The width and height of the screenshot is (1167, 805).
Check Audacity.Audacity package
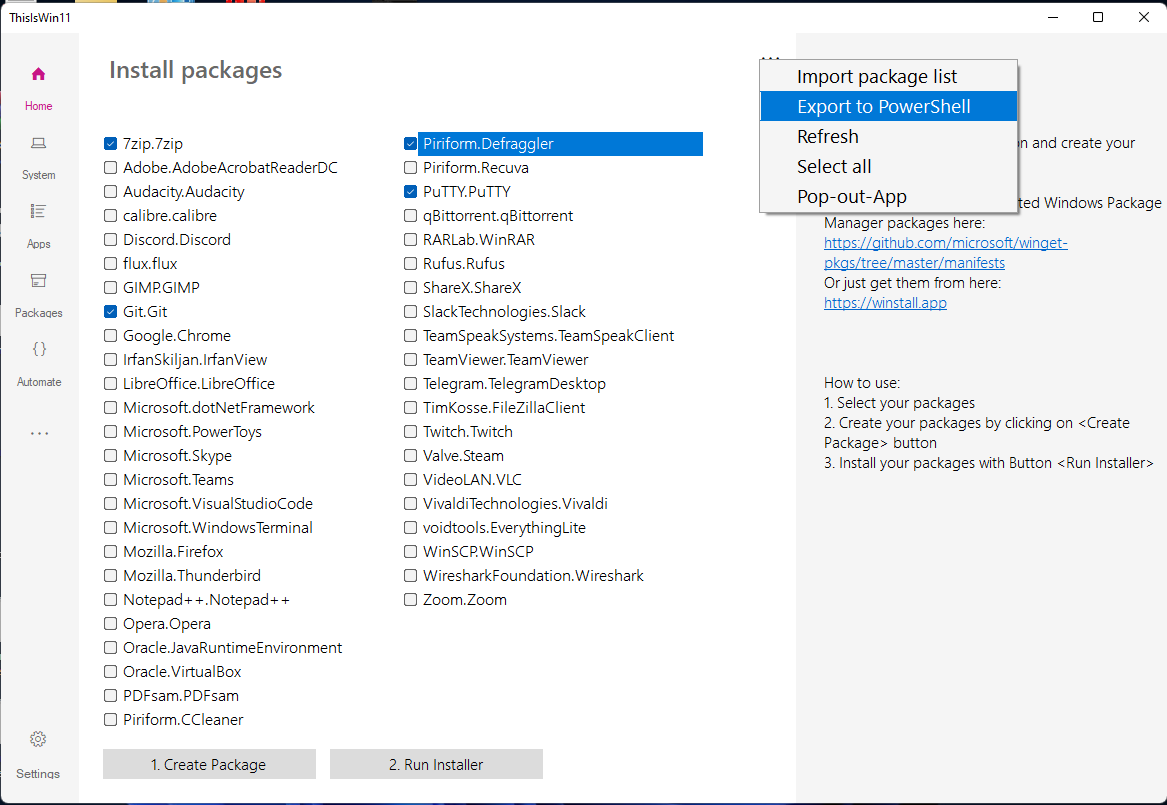click(110, 191)
